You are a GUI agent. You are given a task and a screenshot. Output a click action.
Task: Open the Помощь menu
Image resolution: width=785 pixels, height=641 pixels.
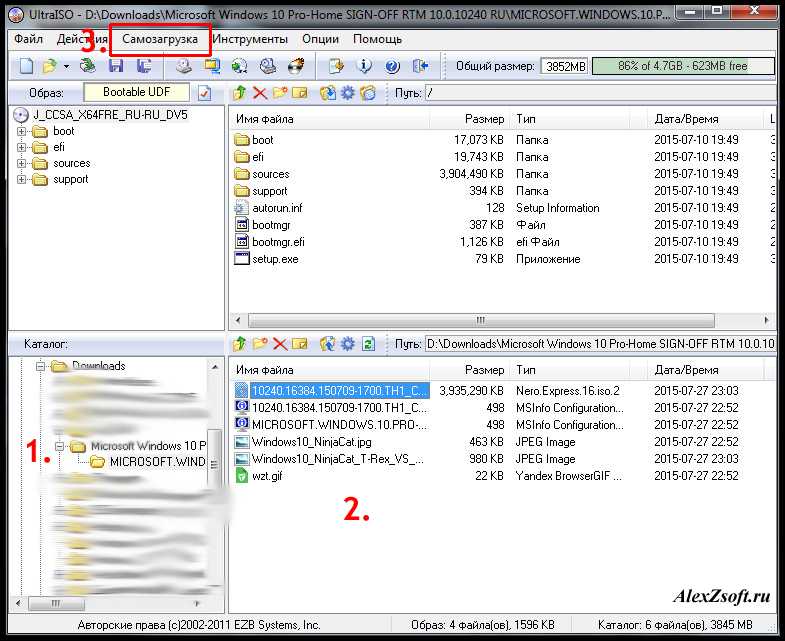(377, 39)
